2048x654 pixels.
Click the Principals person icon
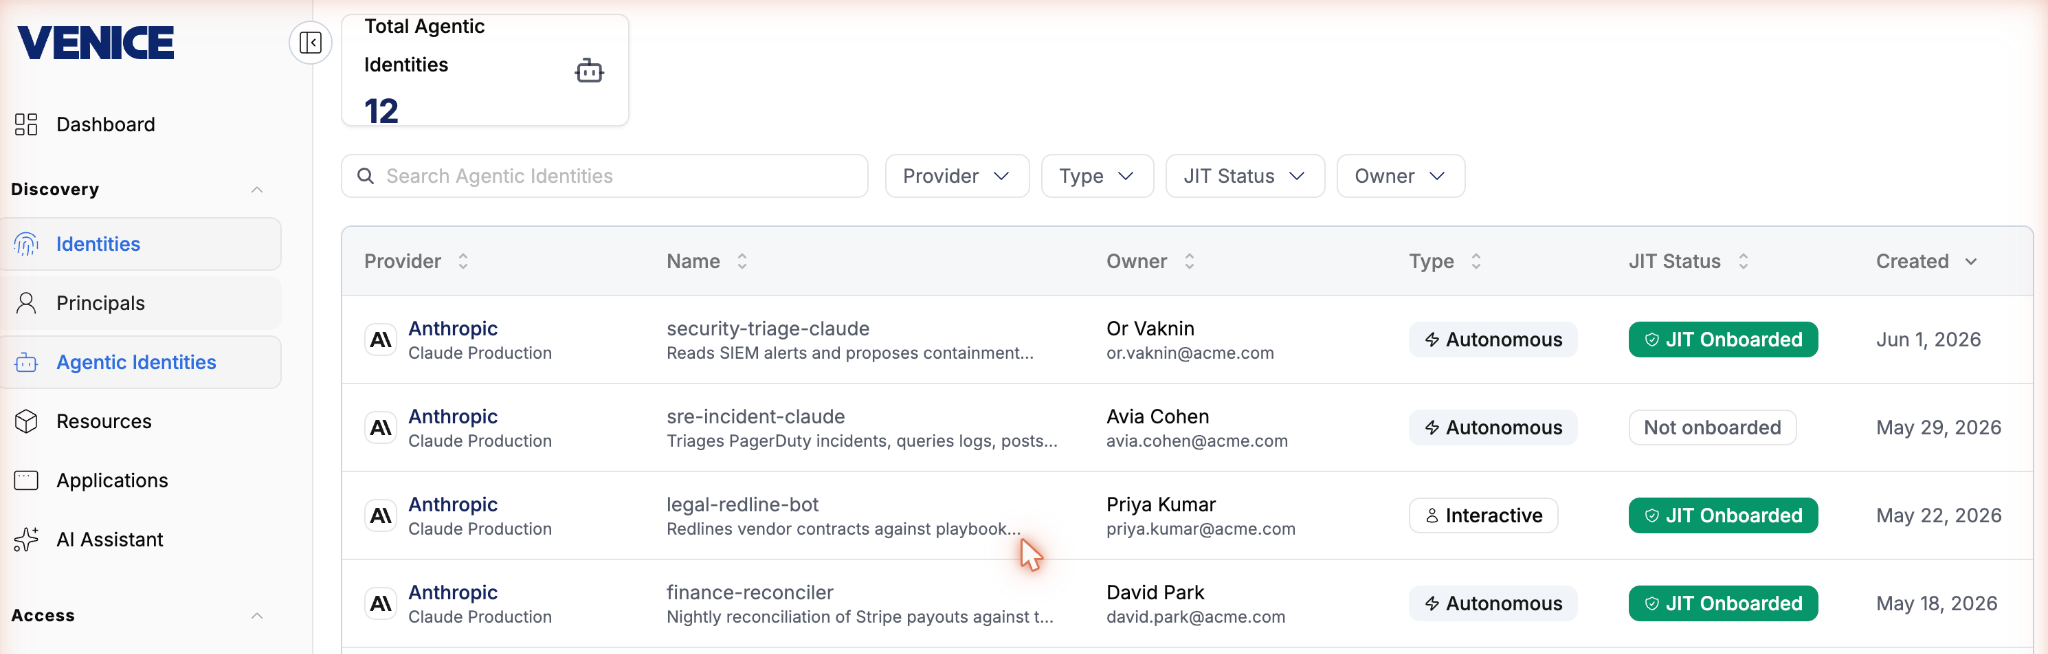[26, 303]
